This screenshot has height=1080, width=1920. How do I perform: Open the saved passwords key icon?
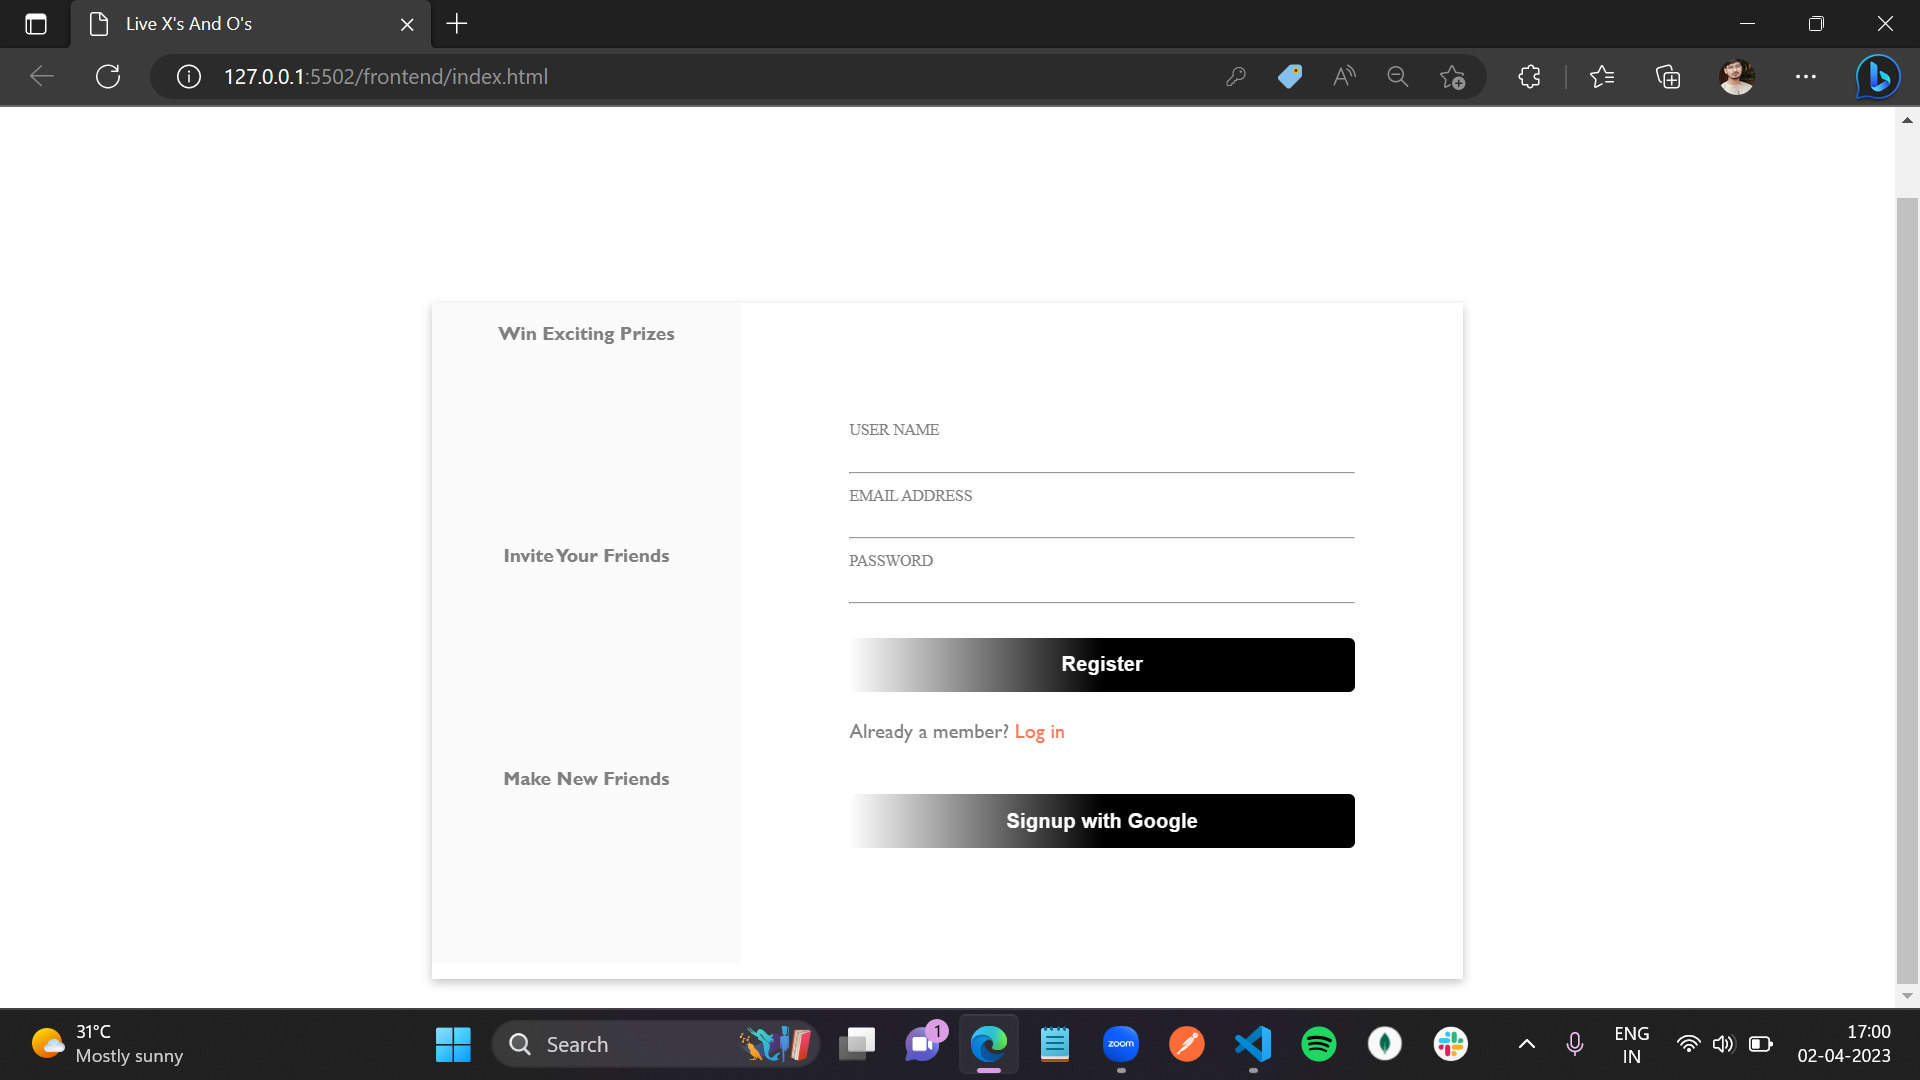point(1236,77)
